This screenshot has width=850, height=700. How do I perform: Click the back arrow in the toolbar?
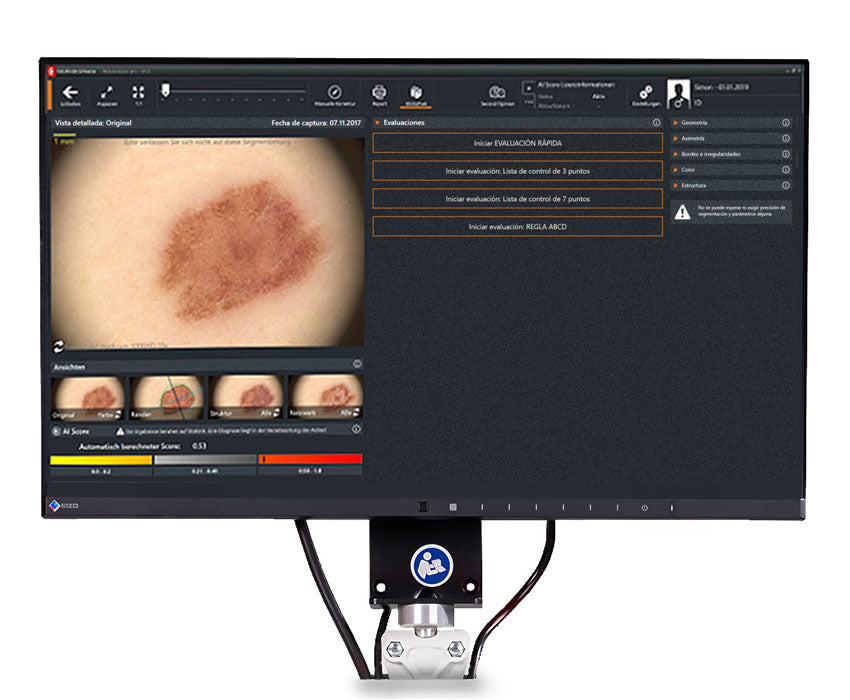(71, 92)
